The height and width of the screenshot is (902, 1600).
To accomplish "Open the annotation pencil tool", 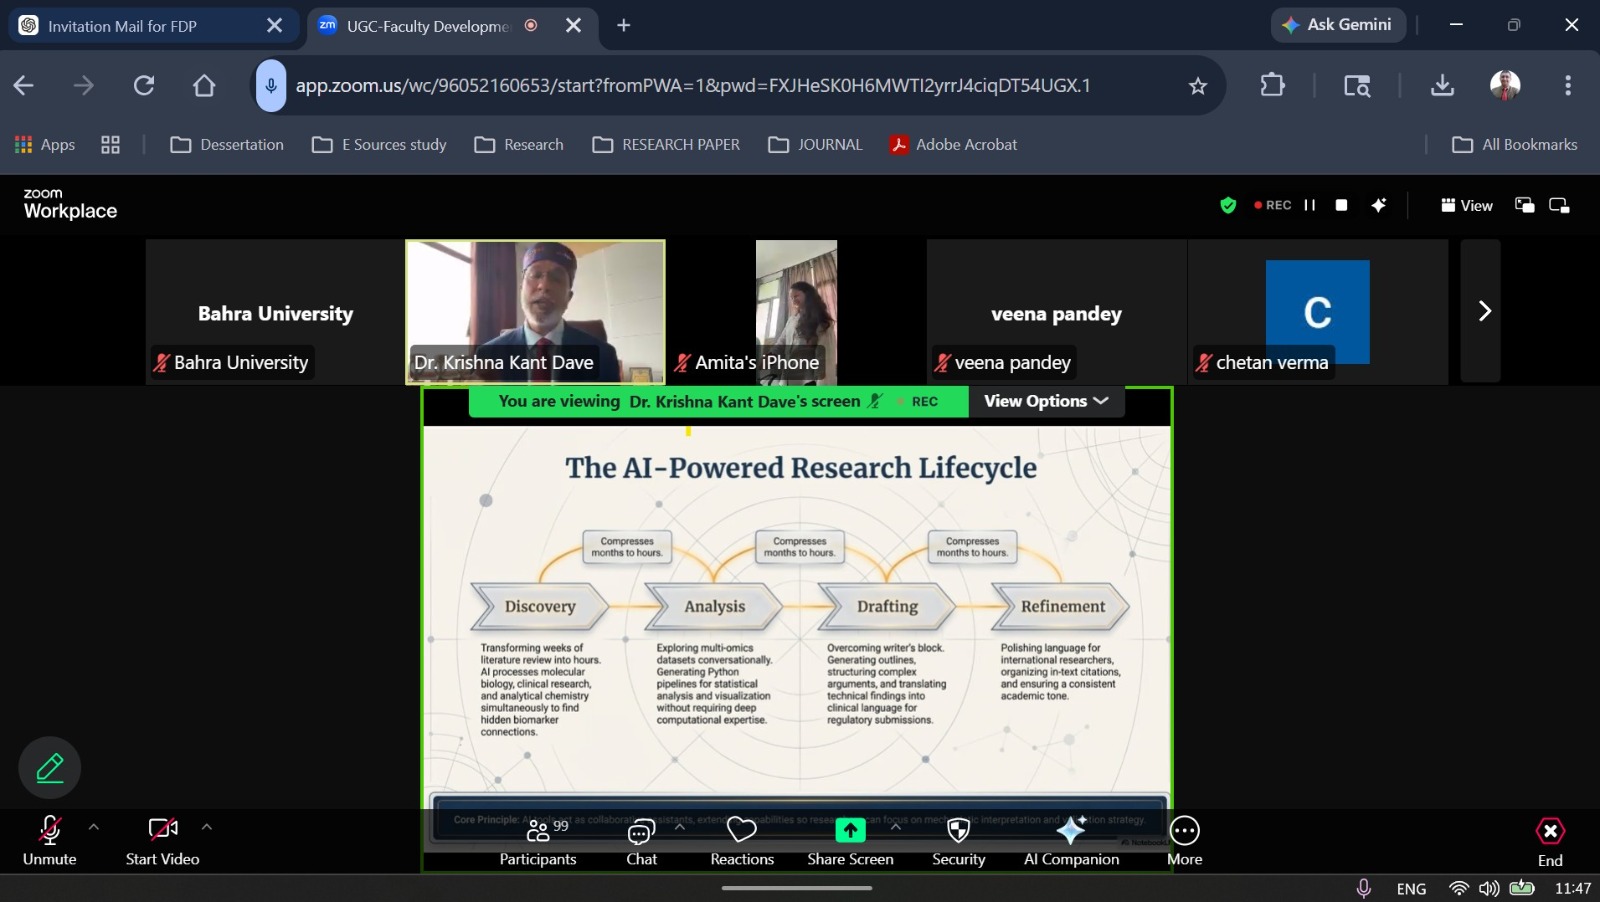I will tap(50, 767).
